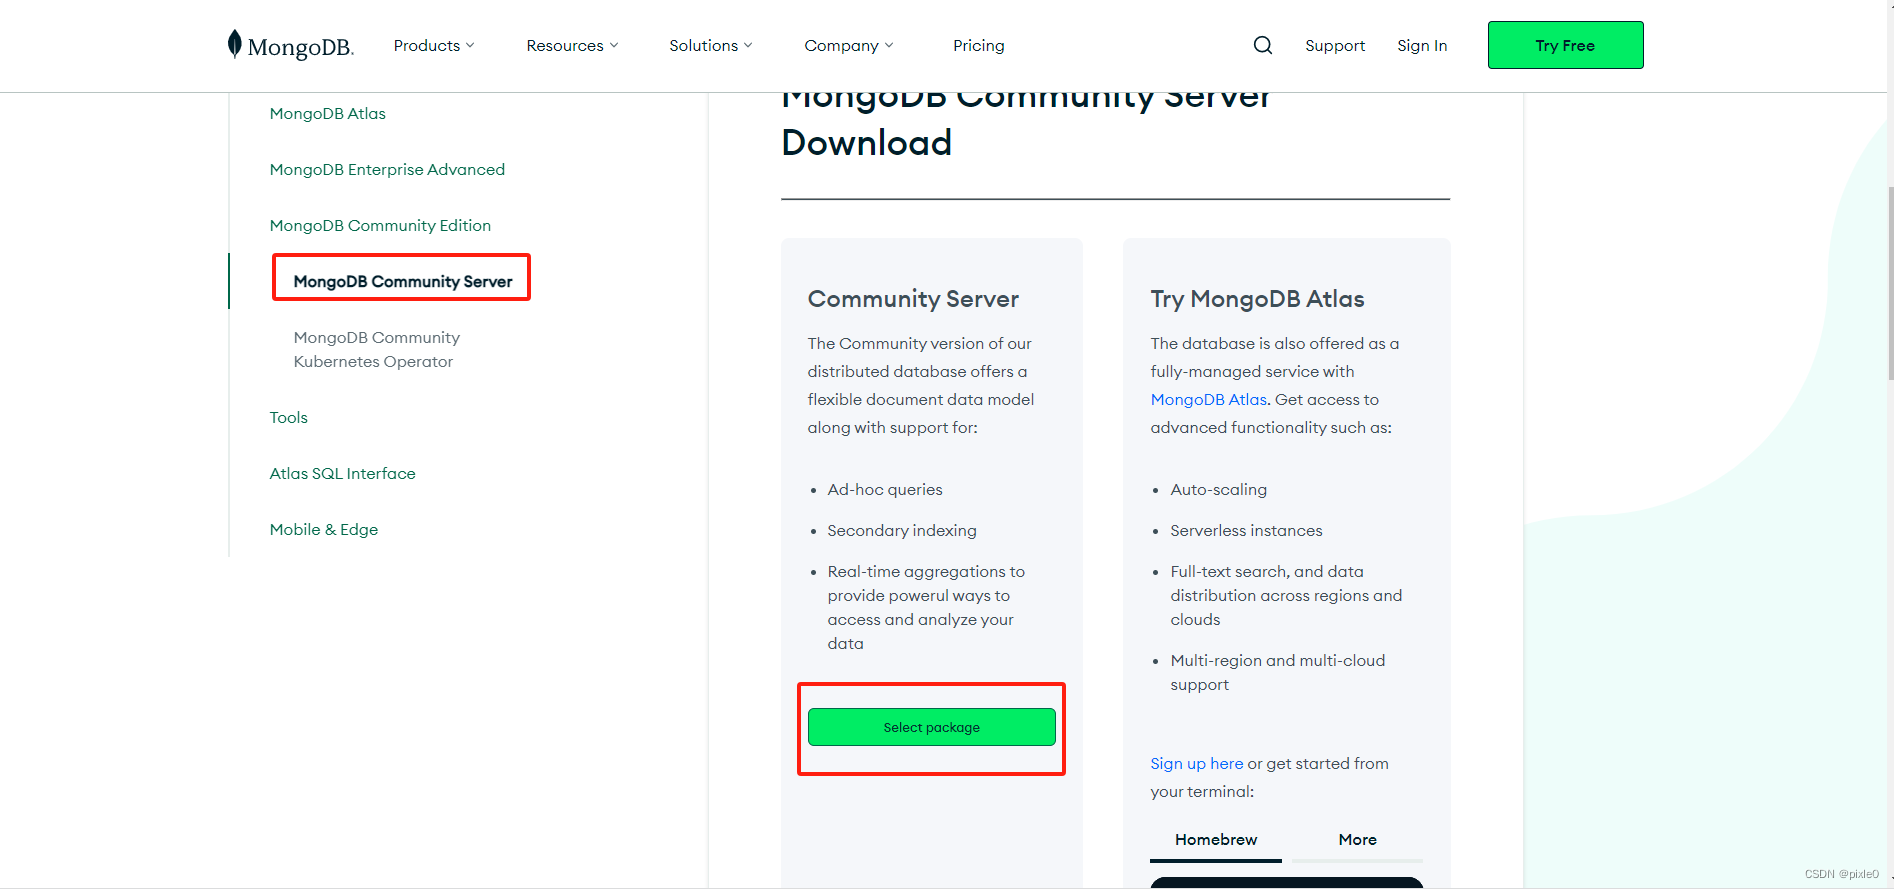Viewport: 1894px width, 889px height.
Task: Open the search magnifier icon
Action: click(1263, 45)
